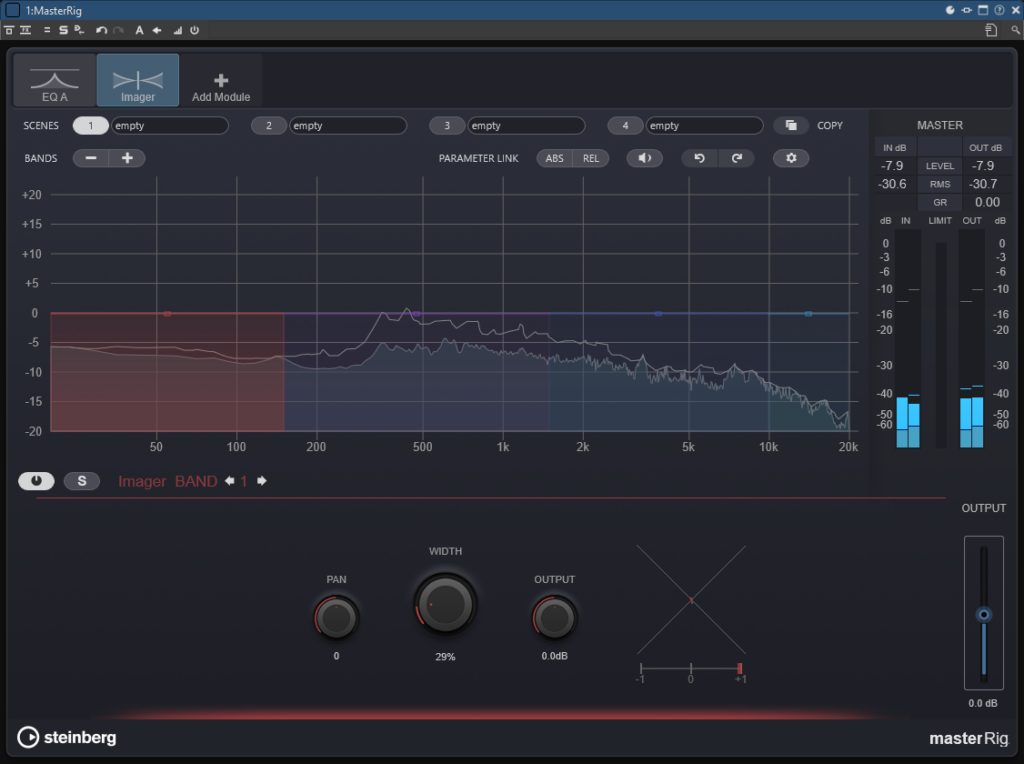Viewport: 1024px width, 764px height.
Task: Click the redo arrow beside the settings gear
Action: 736,158
